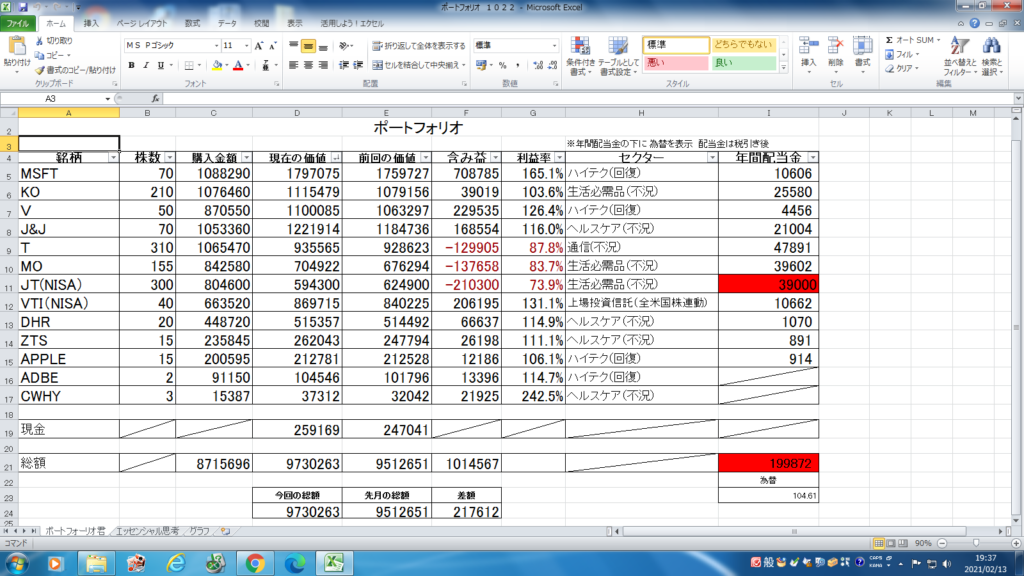Click the Paste (貼り付け) clipboard icon

[16, 46]
